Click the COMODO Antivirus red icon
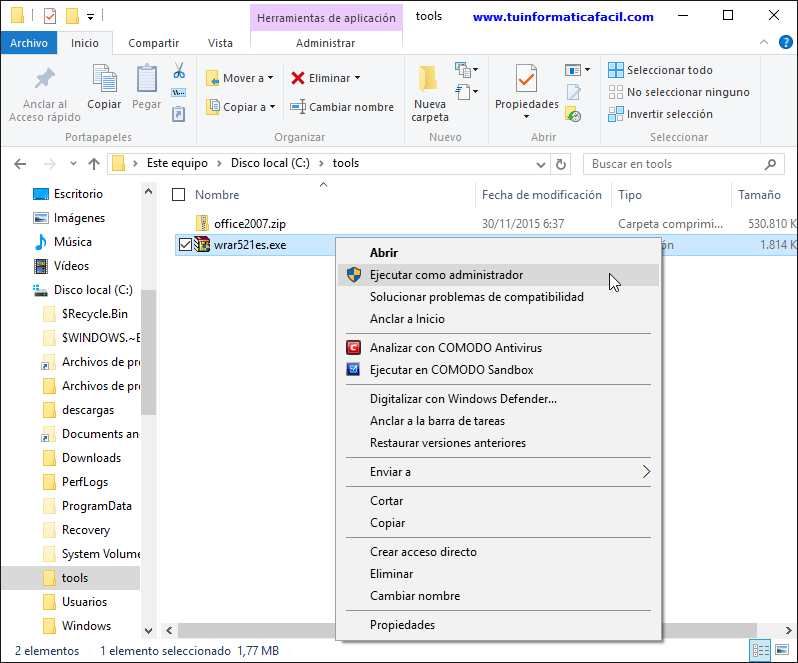 click(353, 348)
